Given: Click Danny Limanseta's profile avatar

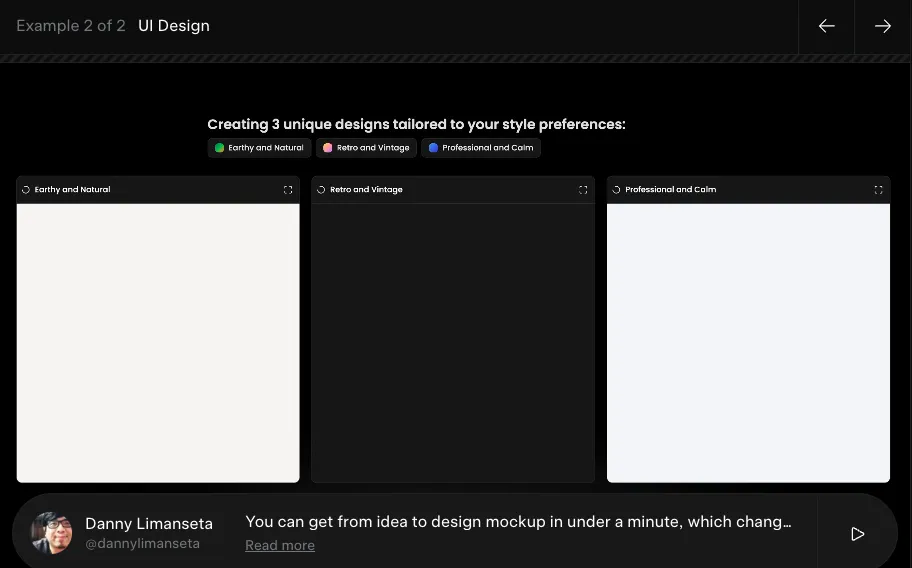Looking at the screenshot, I should (52, 533).
